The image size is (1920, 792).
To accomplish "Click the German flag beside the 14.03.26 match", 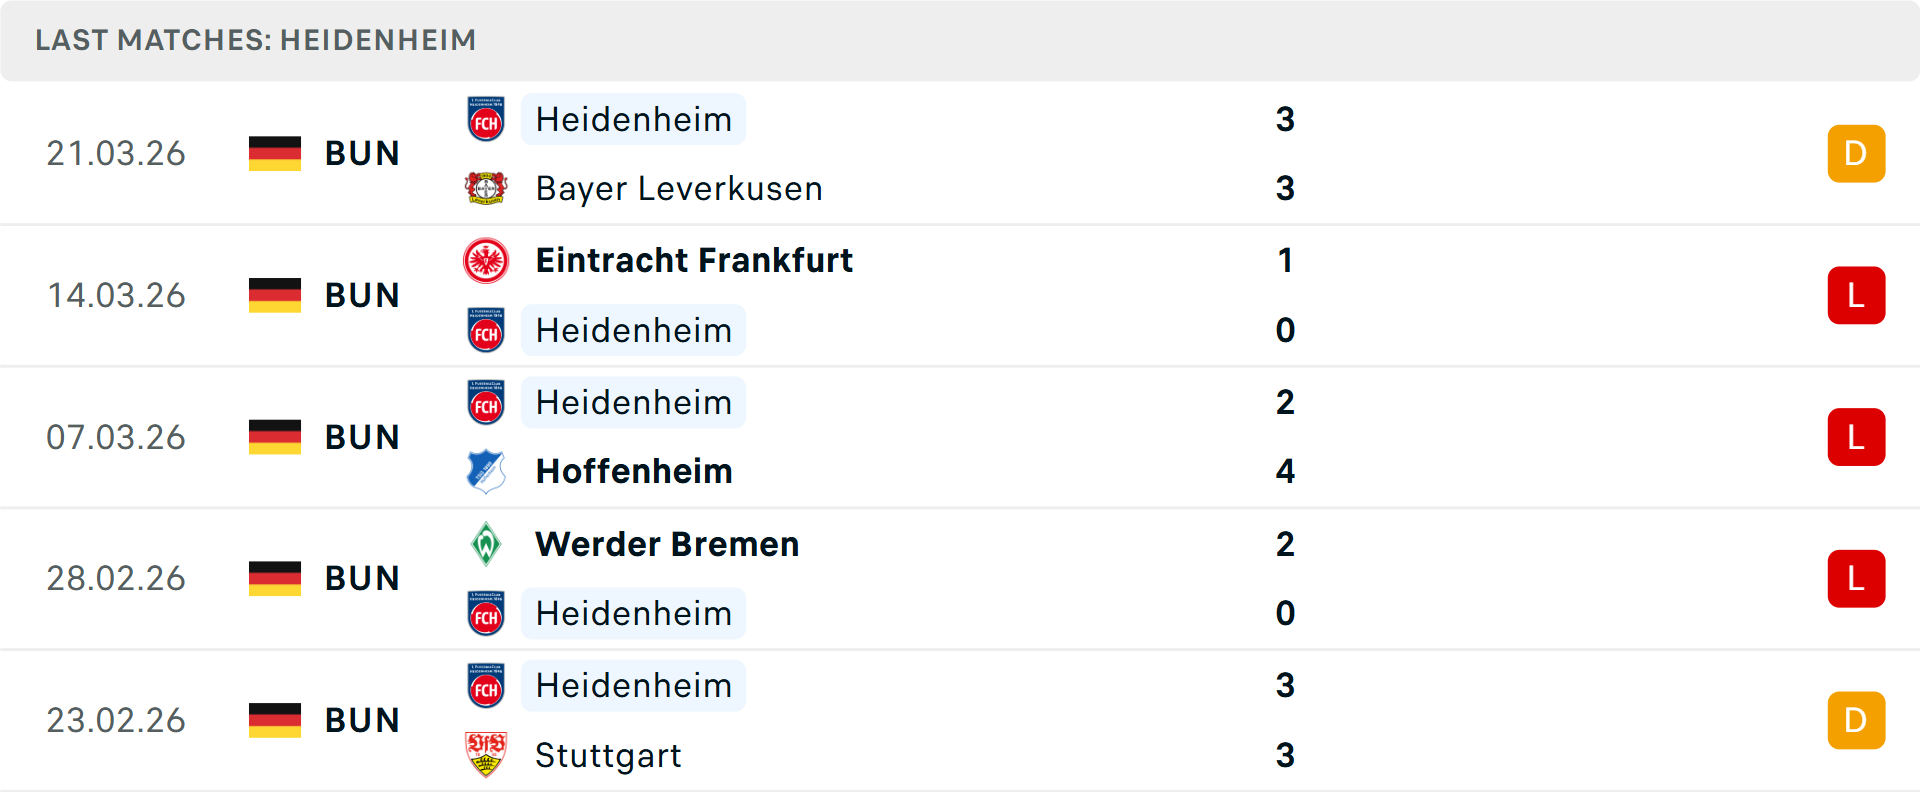I will coord(275,295).
